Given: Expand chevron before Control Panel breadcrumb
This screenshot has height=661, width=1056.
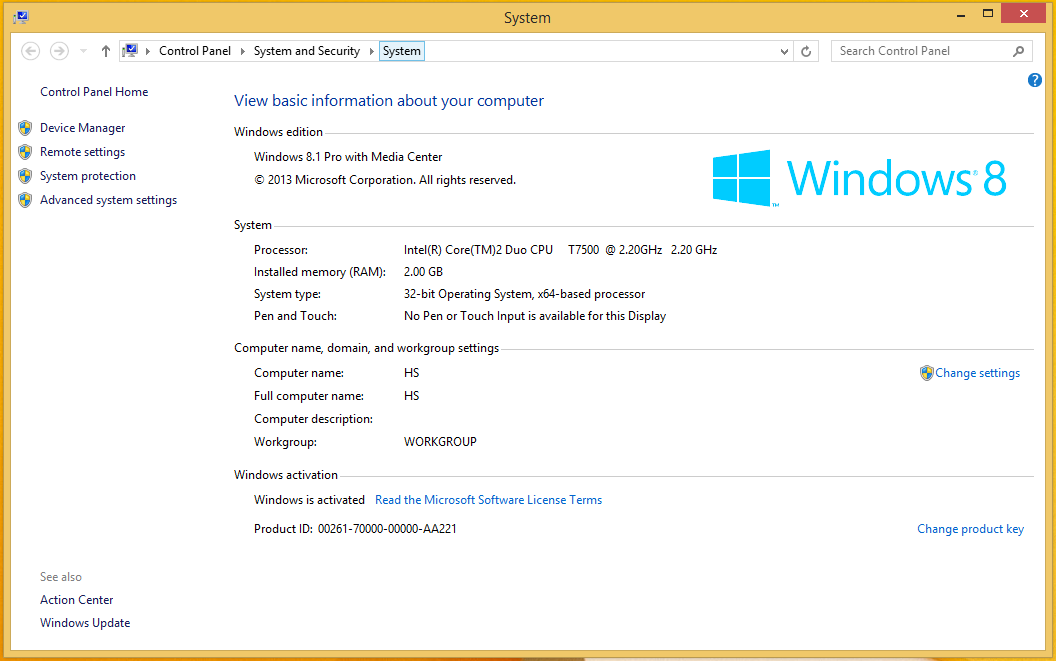Looking at the screenshot, I should [x=147, y=51].
